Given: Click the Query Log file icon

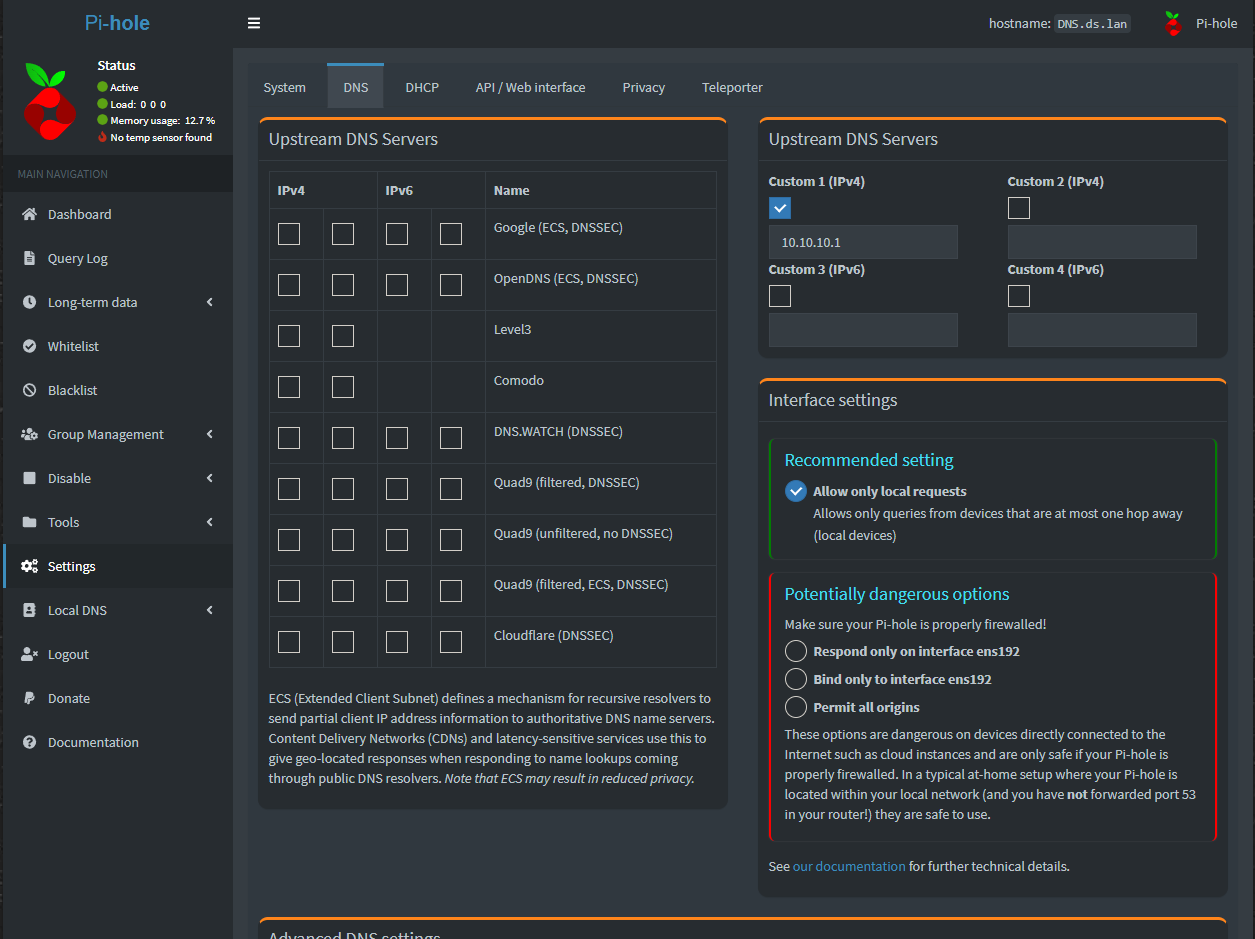Looking at the screenshot, I should (29, 258).
